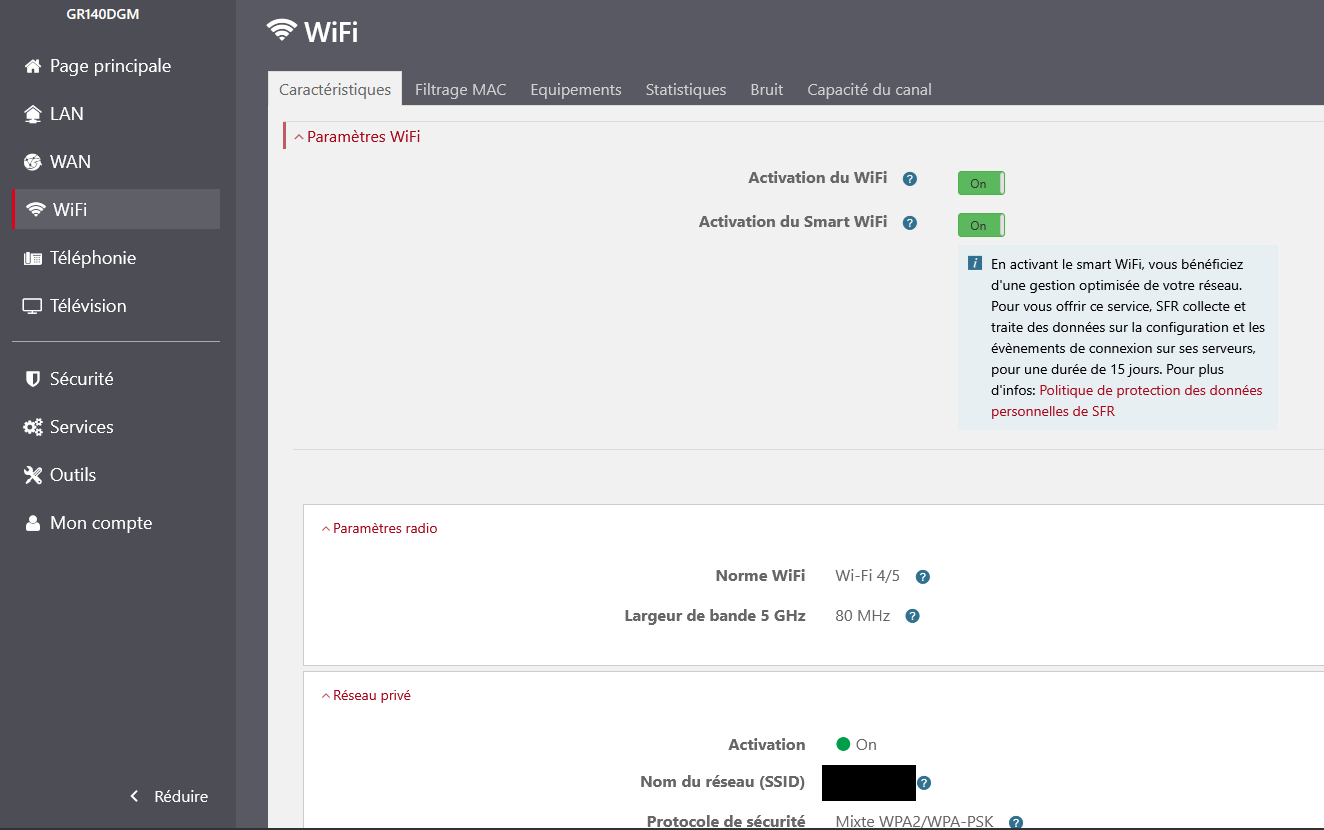This screenshot has height=830, width=1324.
Task: Click the home icon for Page principale
Action: pos(33,67)
